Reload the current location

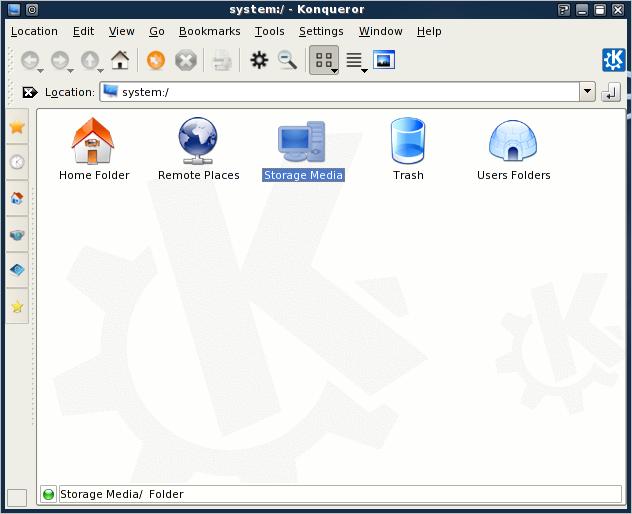coord(156,60)
